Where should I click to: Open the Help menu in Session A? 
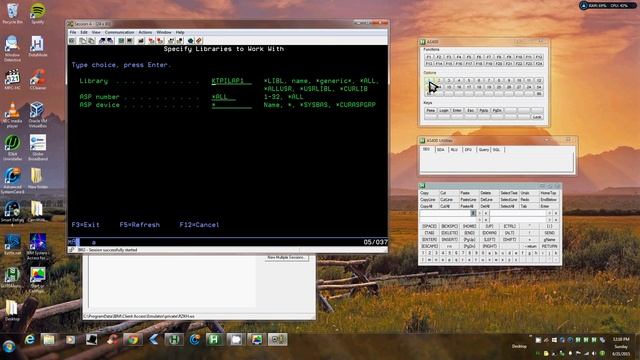tap(180, 32)
